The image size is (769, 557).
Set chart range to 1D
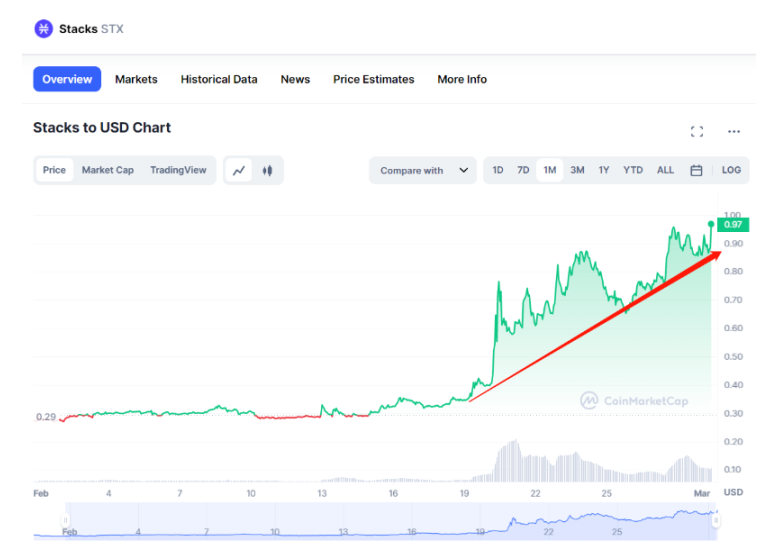click(498, 170)
